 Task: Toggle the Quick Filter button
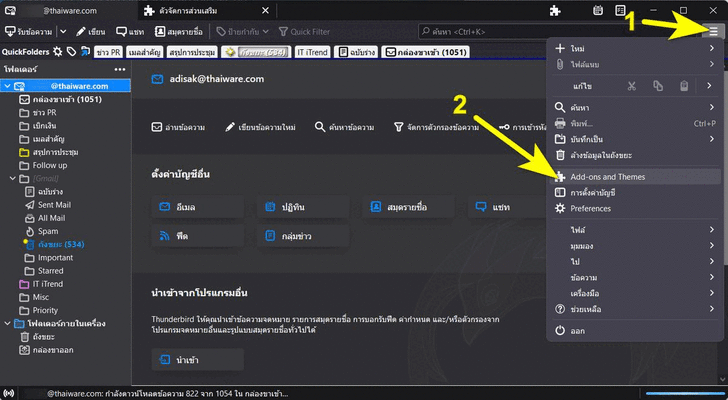pos(304,32)
